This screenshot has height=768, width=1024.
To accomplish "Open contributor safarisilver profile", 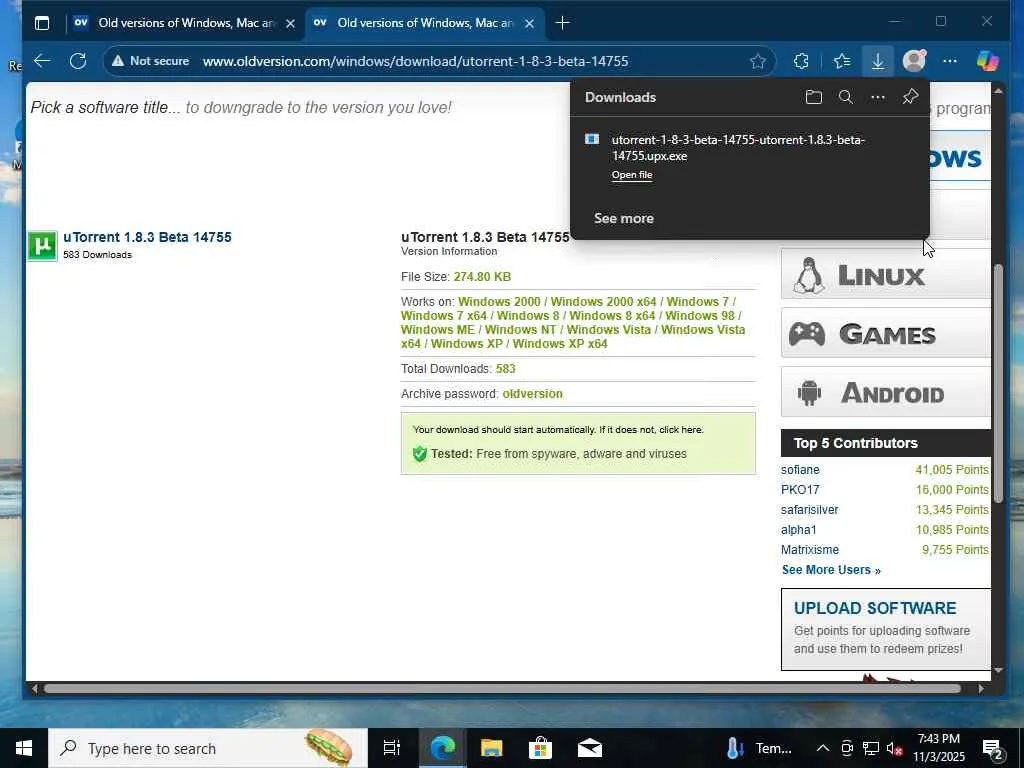I will click(x=810, y=509).
